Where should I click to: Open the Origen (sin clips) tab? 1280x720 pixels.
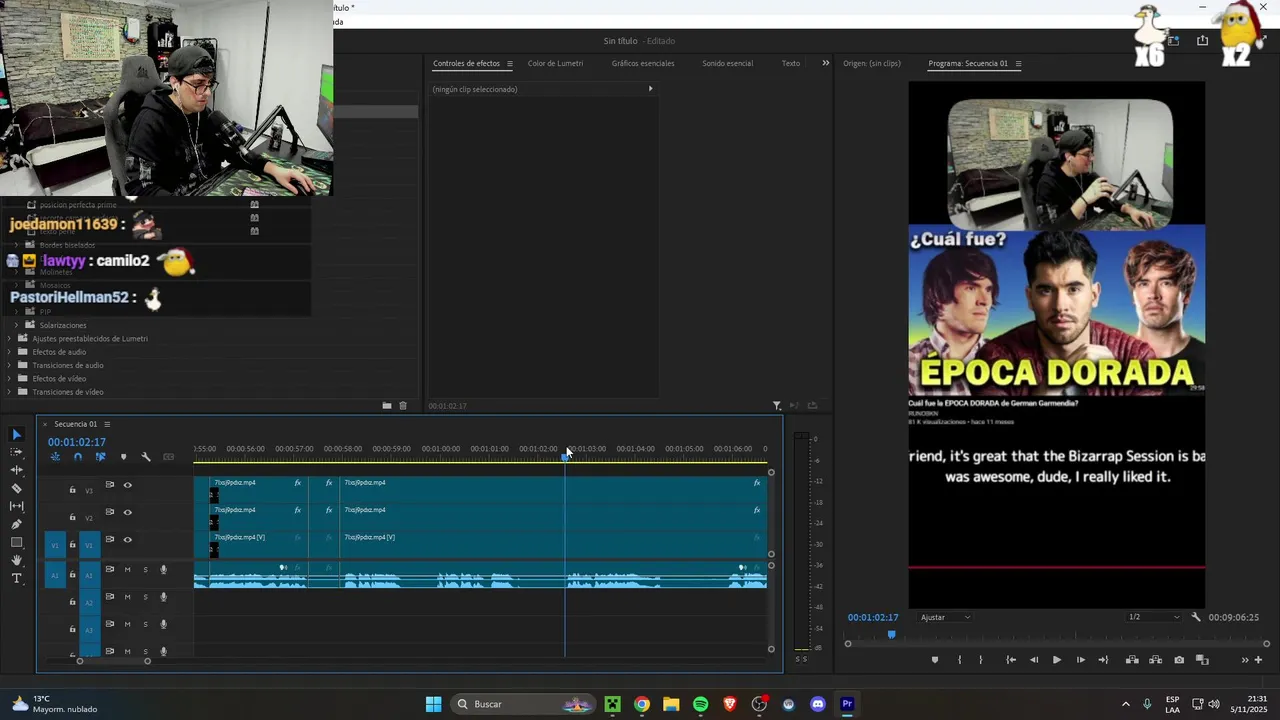pos(871,63)
